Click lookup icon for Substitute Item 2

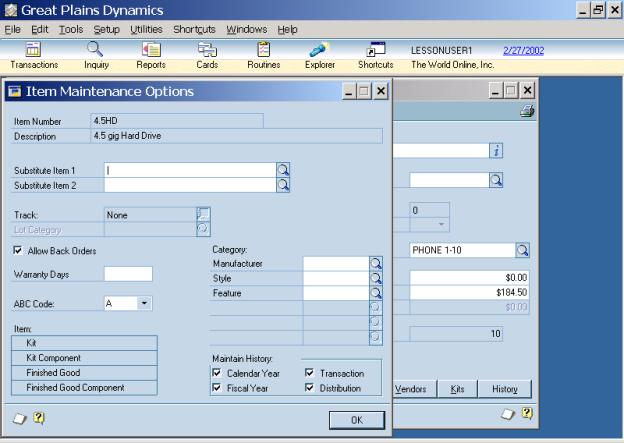click(x=283, y=185)
